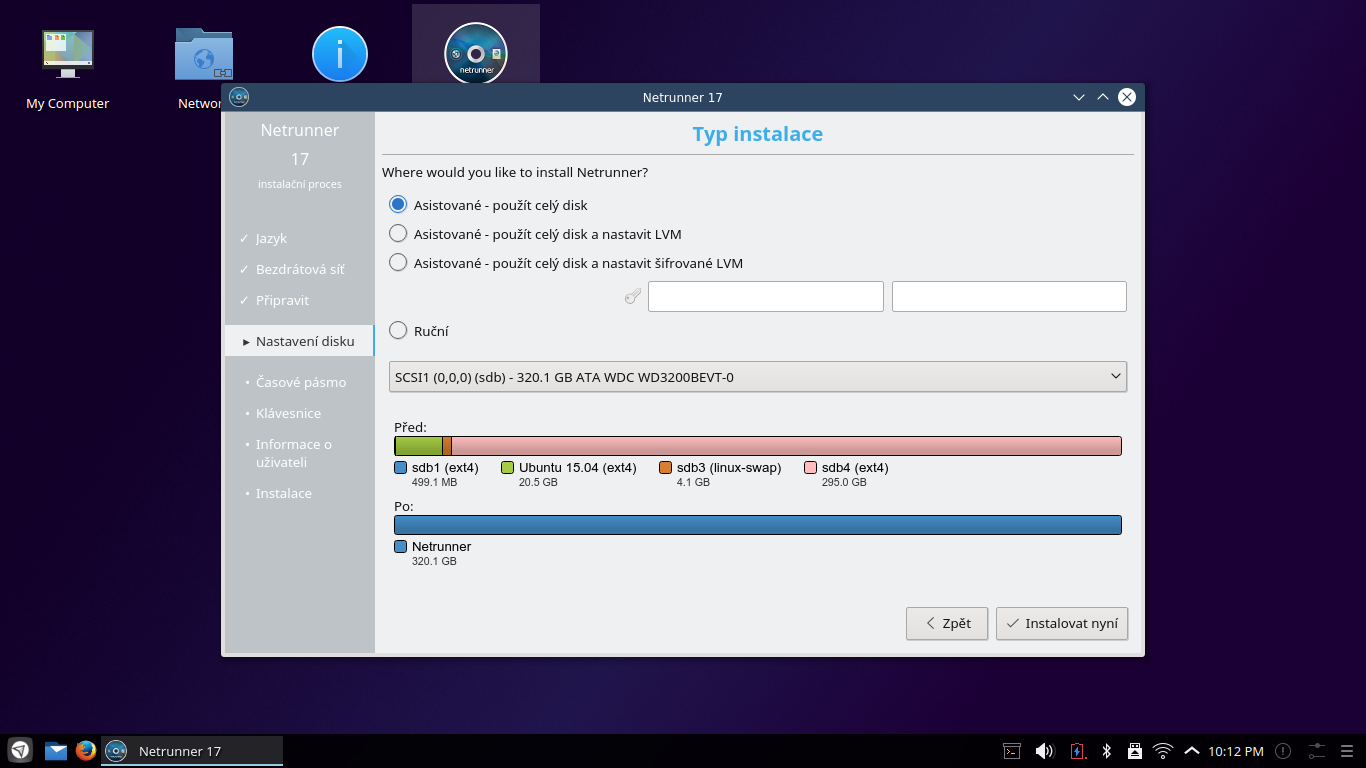Check the battery status tray icon

point(1077,751)
